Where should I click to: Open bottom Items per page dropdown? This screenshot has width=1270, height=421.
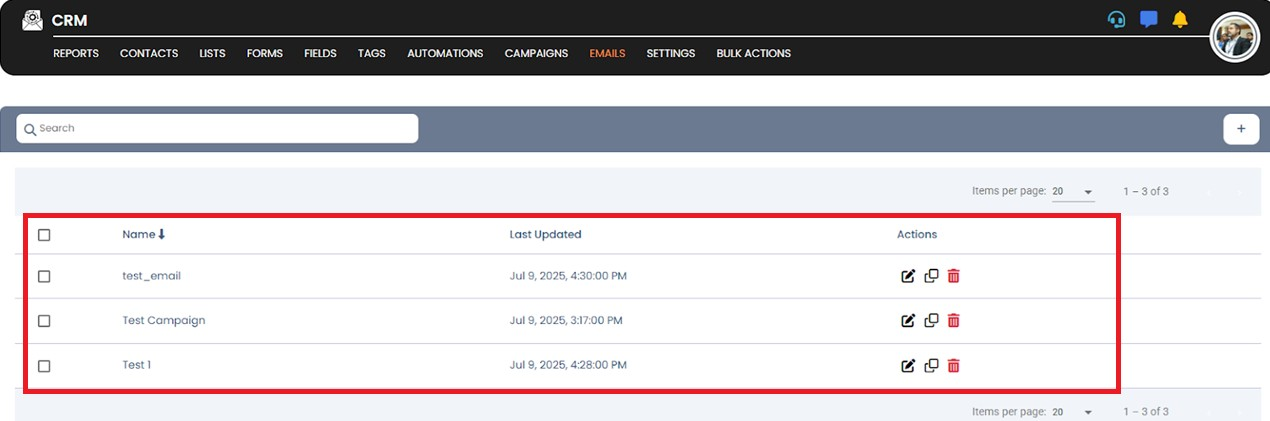1074,412
